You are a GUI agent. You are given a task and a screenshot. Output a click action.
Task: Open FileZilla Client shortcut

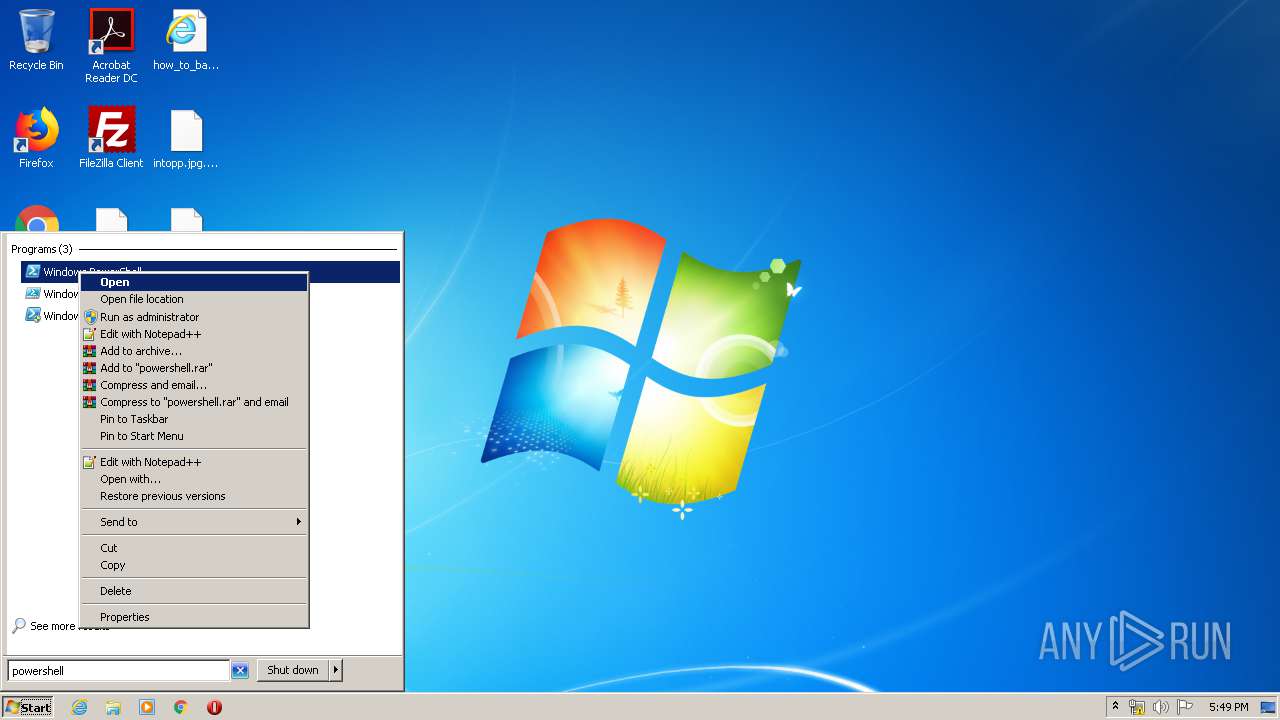click(x=111, y=137)
